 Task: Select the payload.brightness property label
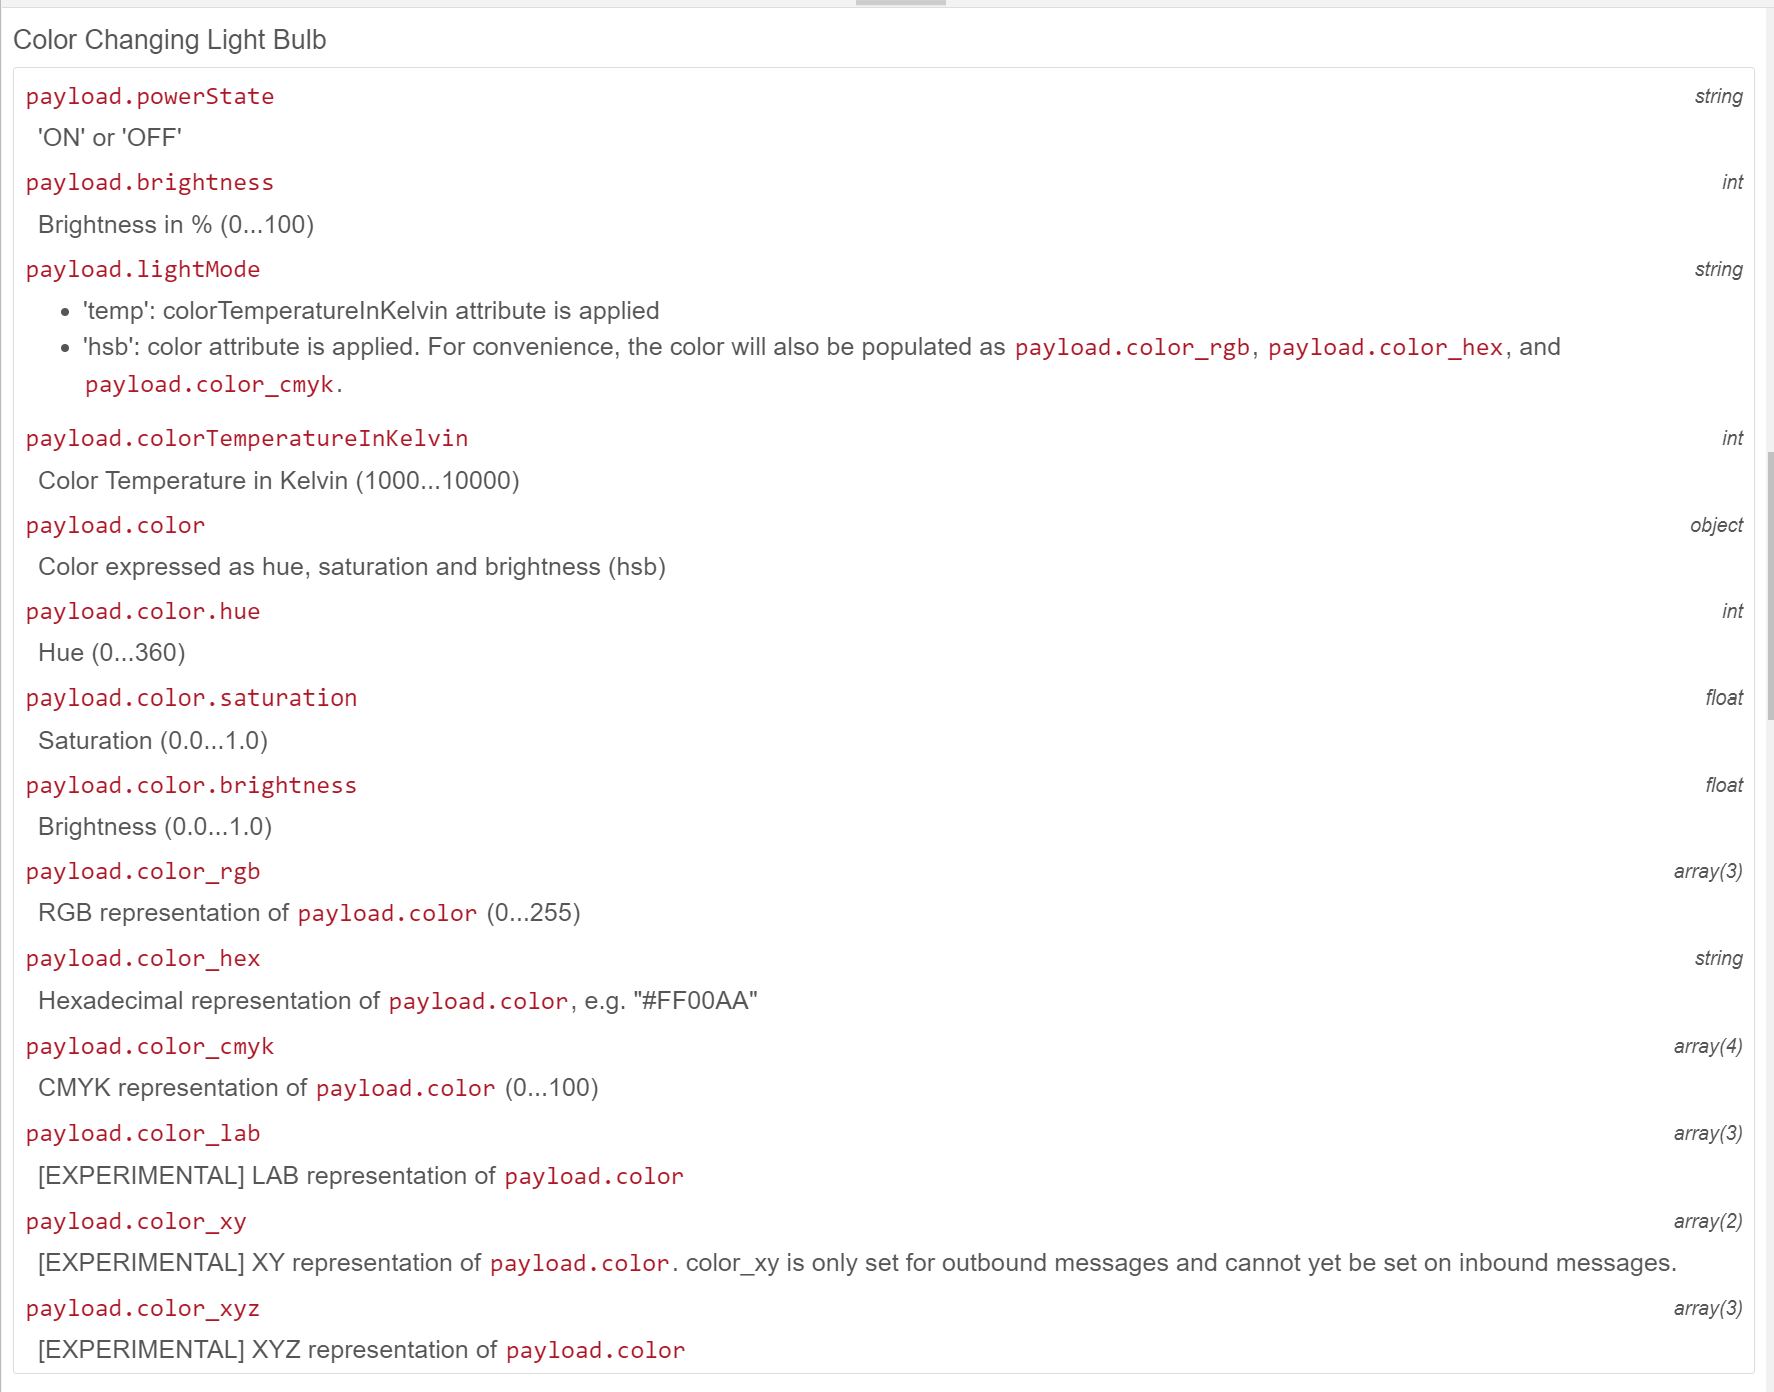pyautogui.click(x=150, y=183)
